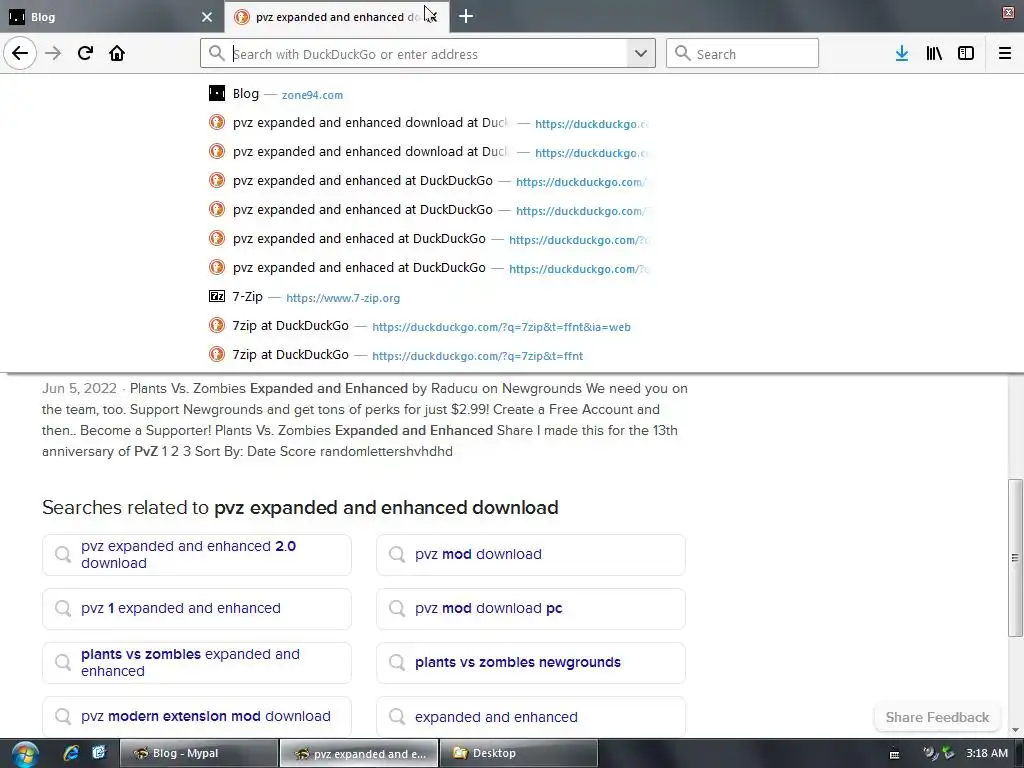Search related: pvz modern extension mod download

click(197, 716)
